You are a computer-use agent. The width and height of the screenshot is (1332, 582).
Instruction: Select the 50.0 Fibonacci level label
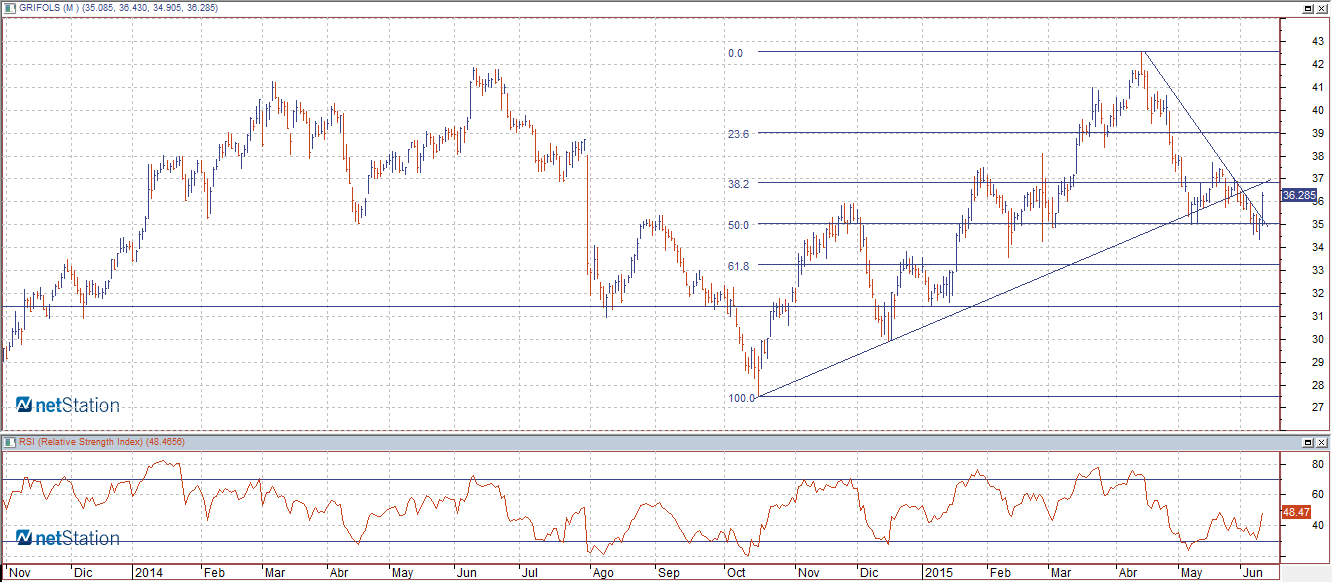click(739, 225)
